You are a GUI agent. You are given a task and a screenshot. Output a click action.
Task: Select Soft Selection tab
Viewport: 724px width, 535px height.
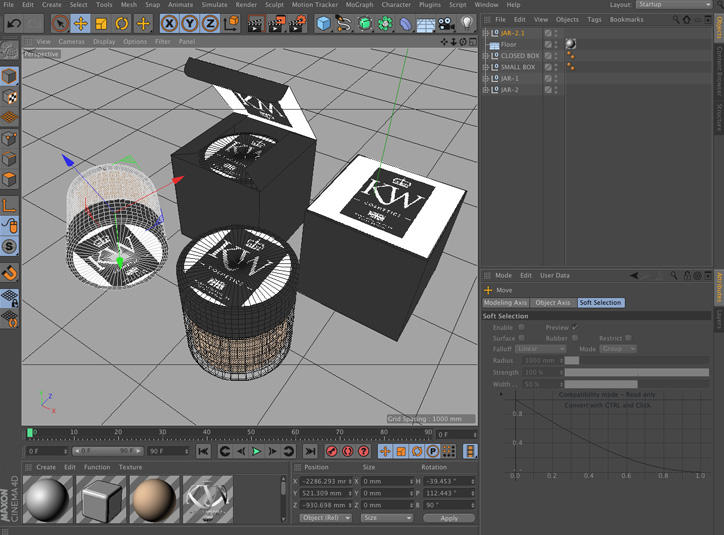[x=600, y=303]
